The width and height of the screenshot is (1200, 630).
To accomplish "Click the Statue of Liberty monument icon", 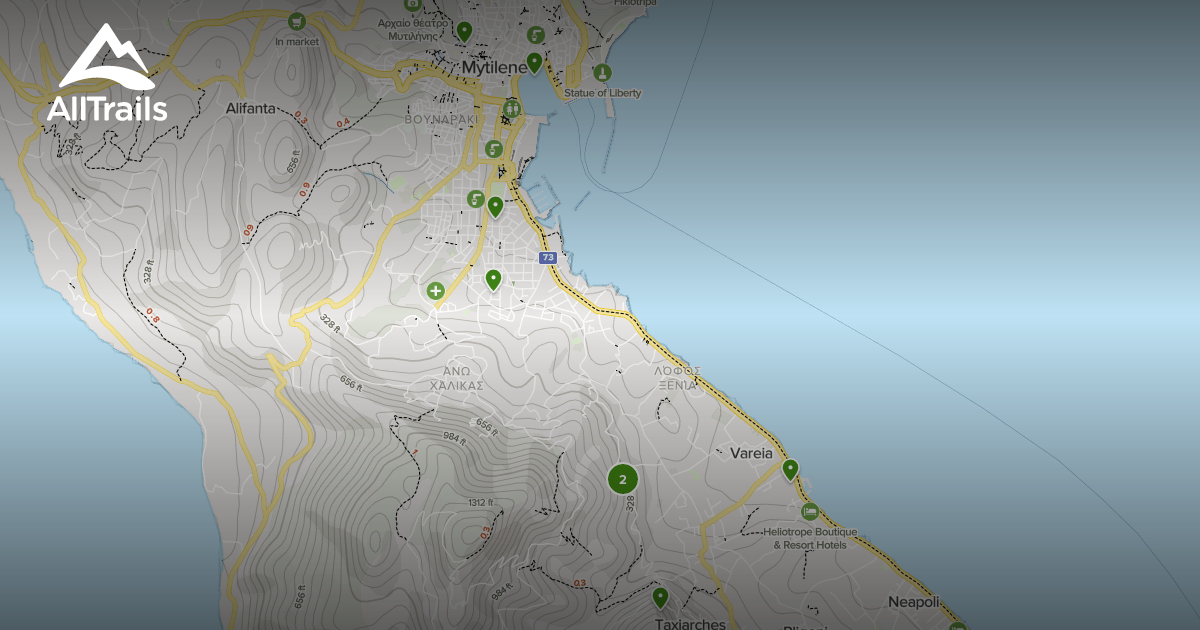I will coord(602,72).
